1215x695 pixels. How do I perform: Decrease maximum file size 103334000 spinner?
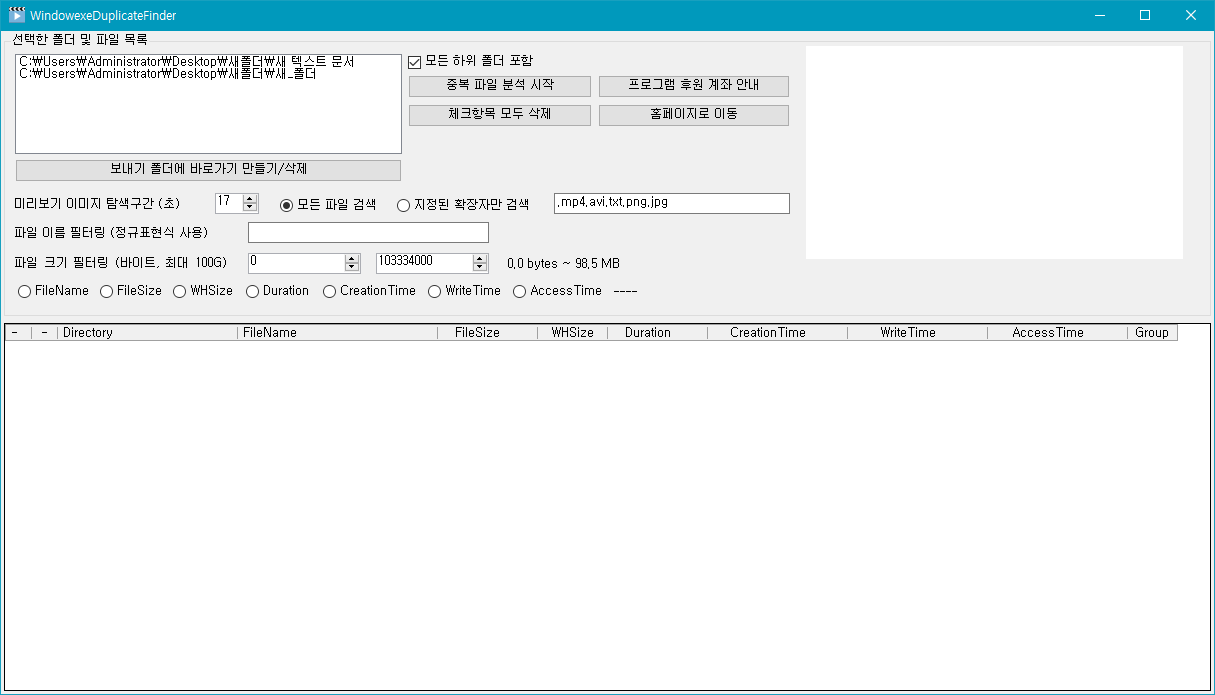(x=480, y=267)
